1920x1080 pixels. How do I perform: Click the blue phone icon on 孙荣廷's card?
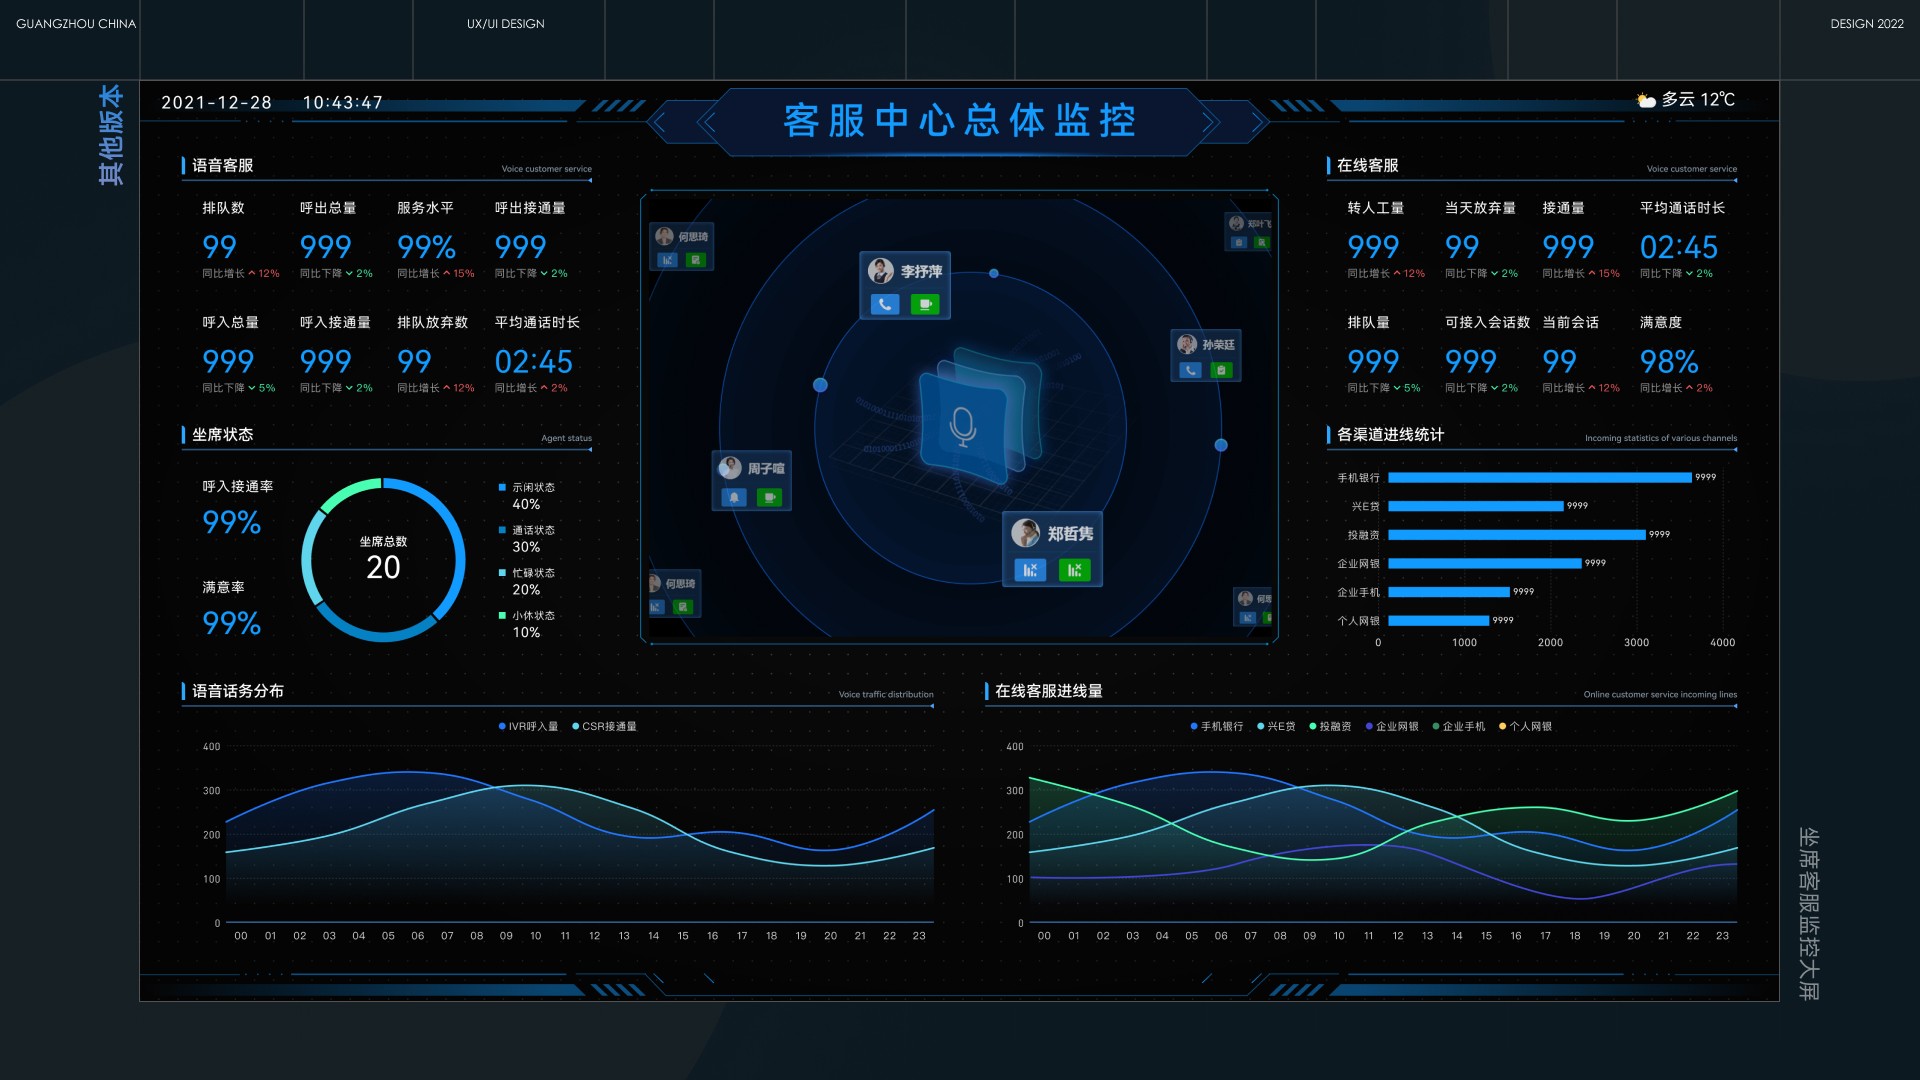coord(1190,370)
